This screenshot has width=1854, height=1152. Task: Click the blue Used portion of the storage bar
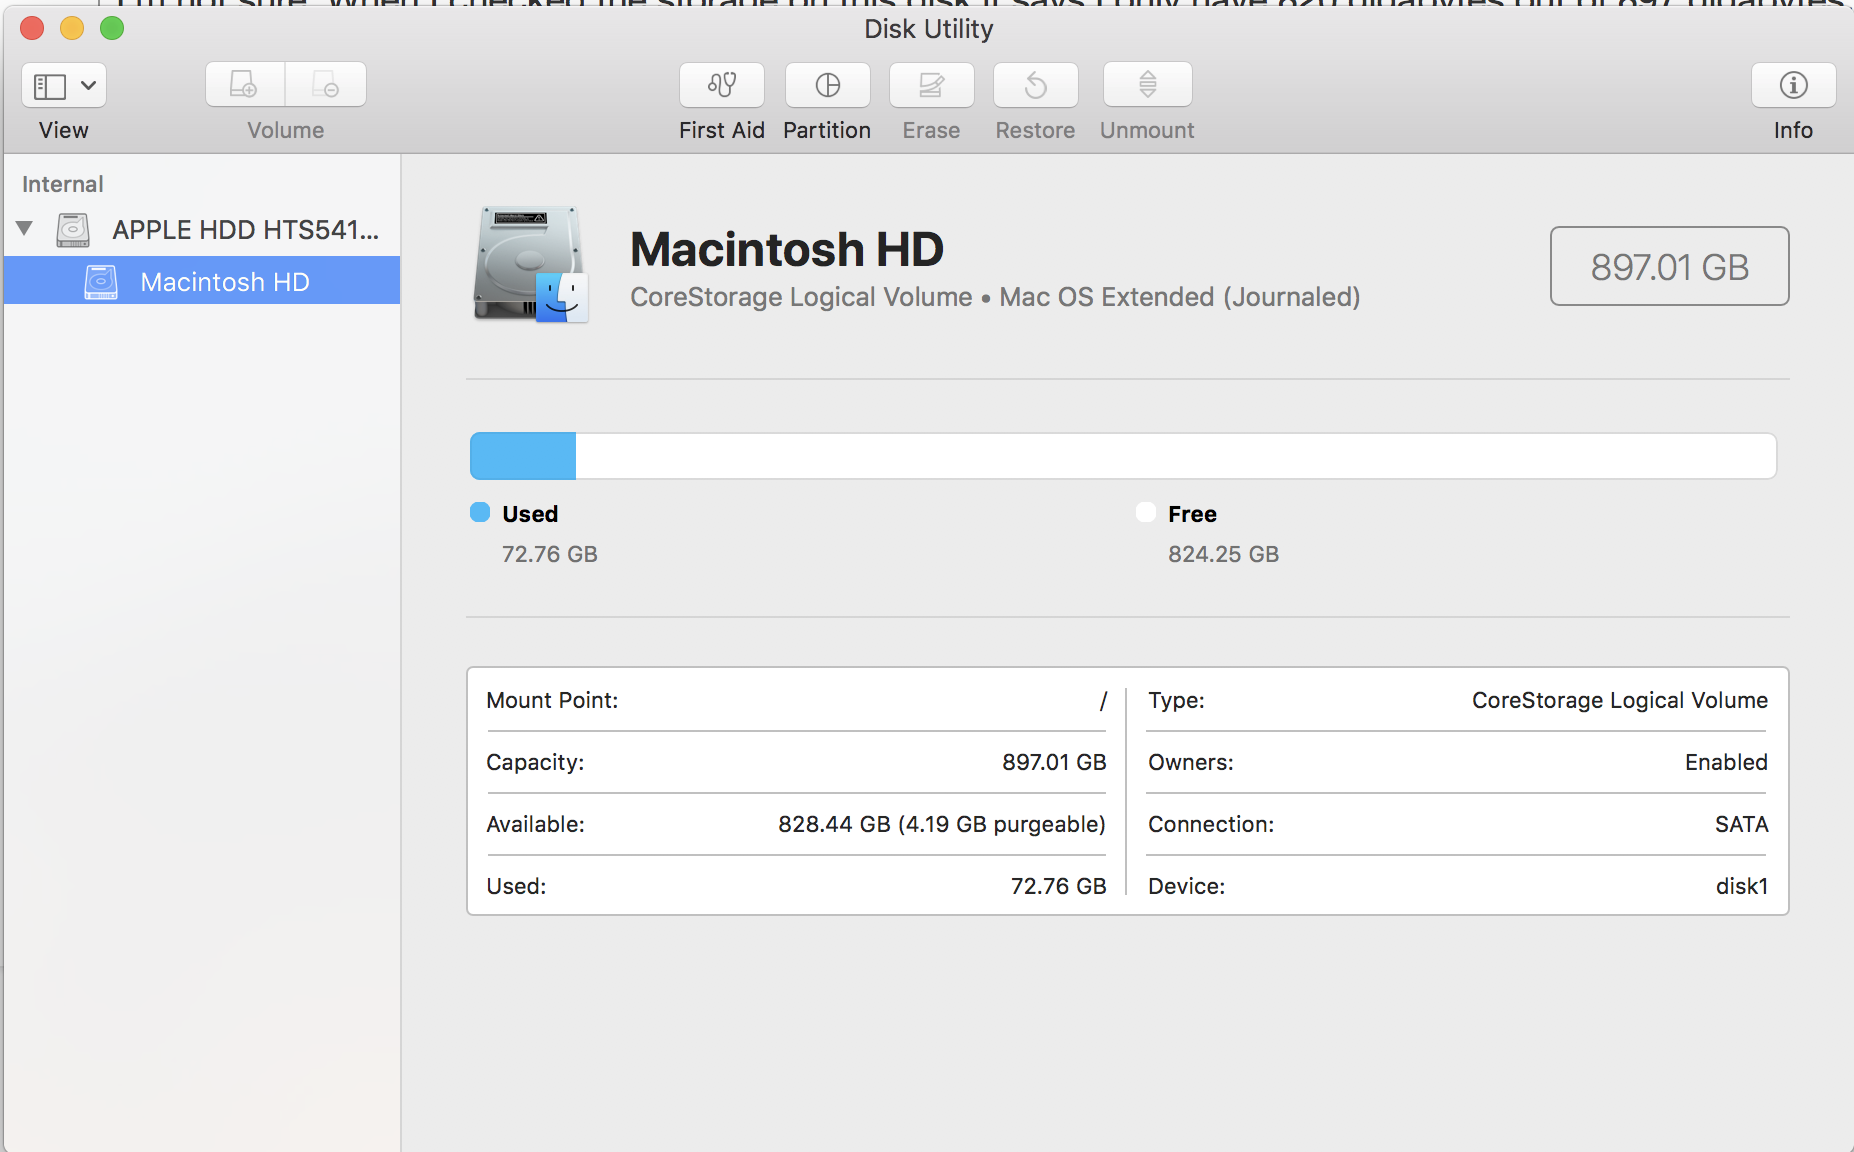(523, 456)
